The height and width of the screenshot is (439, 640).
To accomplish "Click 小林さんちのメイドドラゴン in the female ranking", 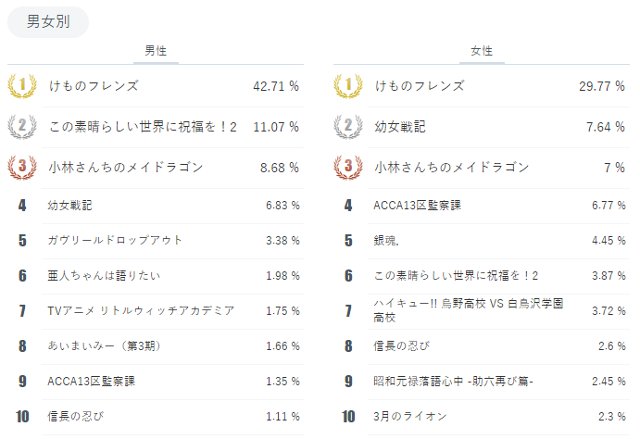I will coord(451,167).
